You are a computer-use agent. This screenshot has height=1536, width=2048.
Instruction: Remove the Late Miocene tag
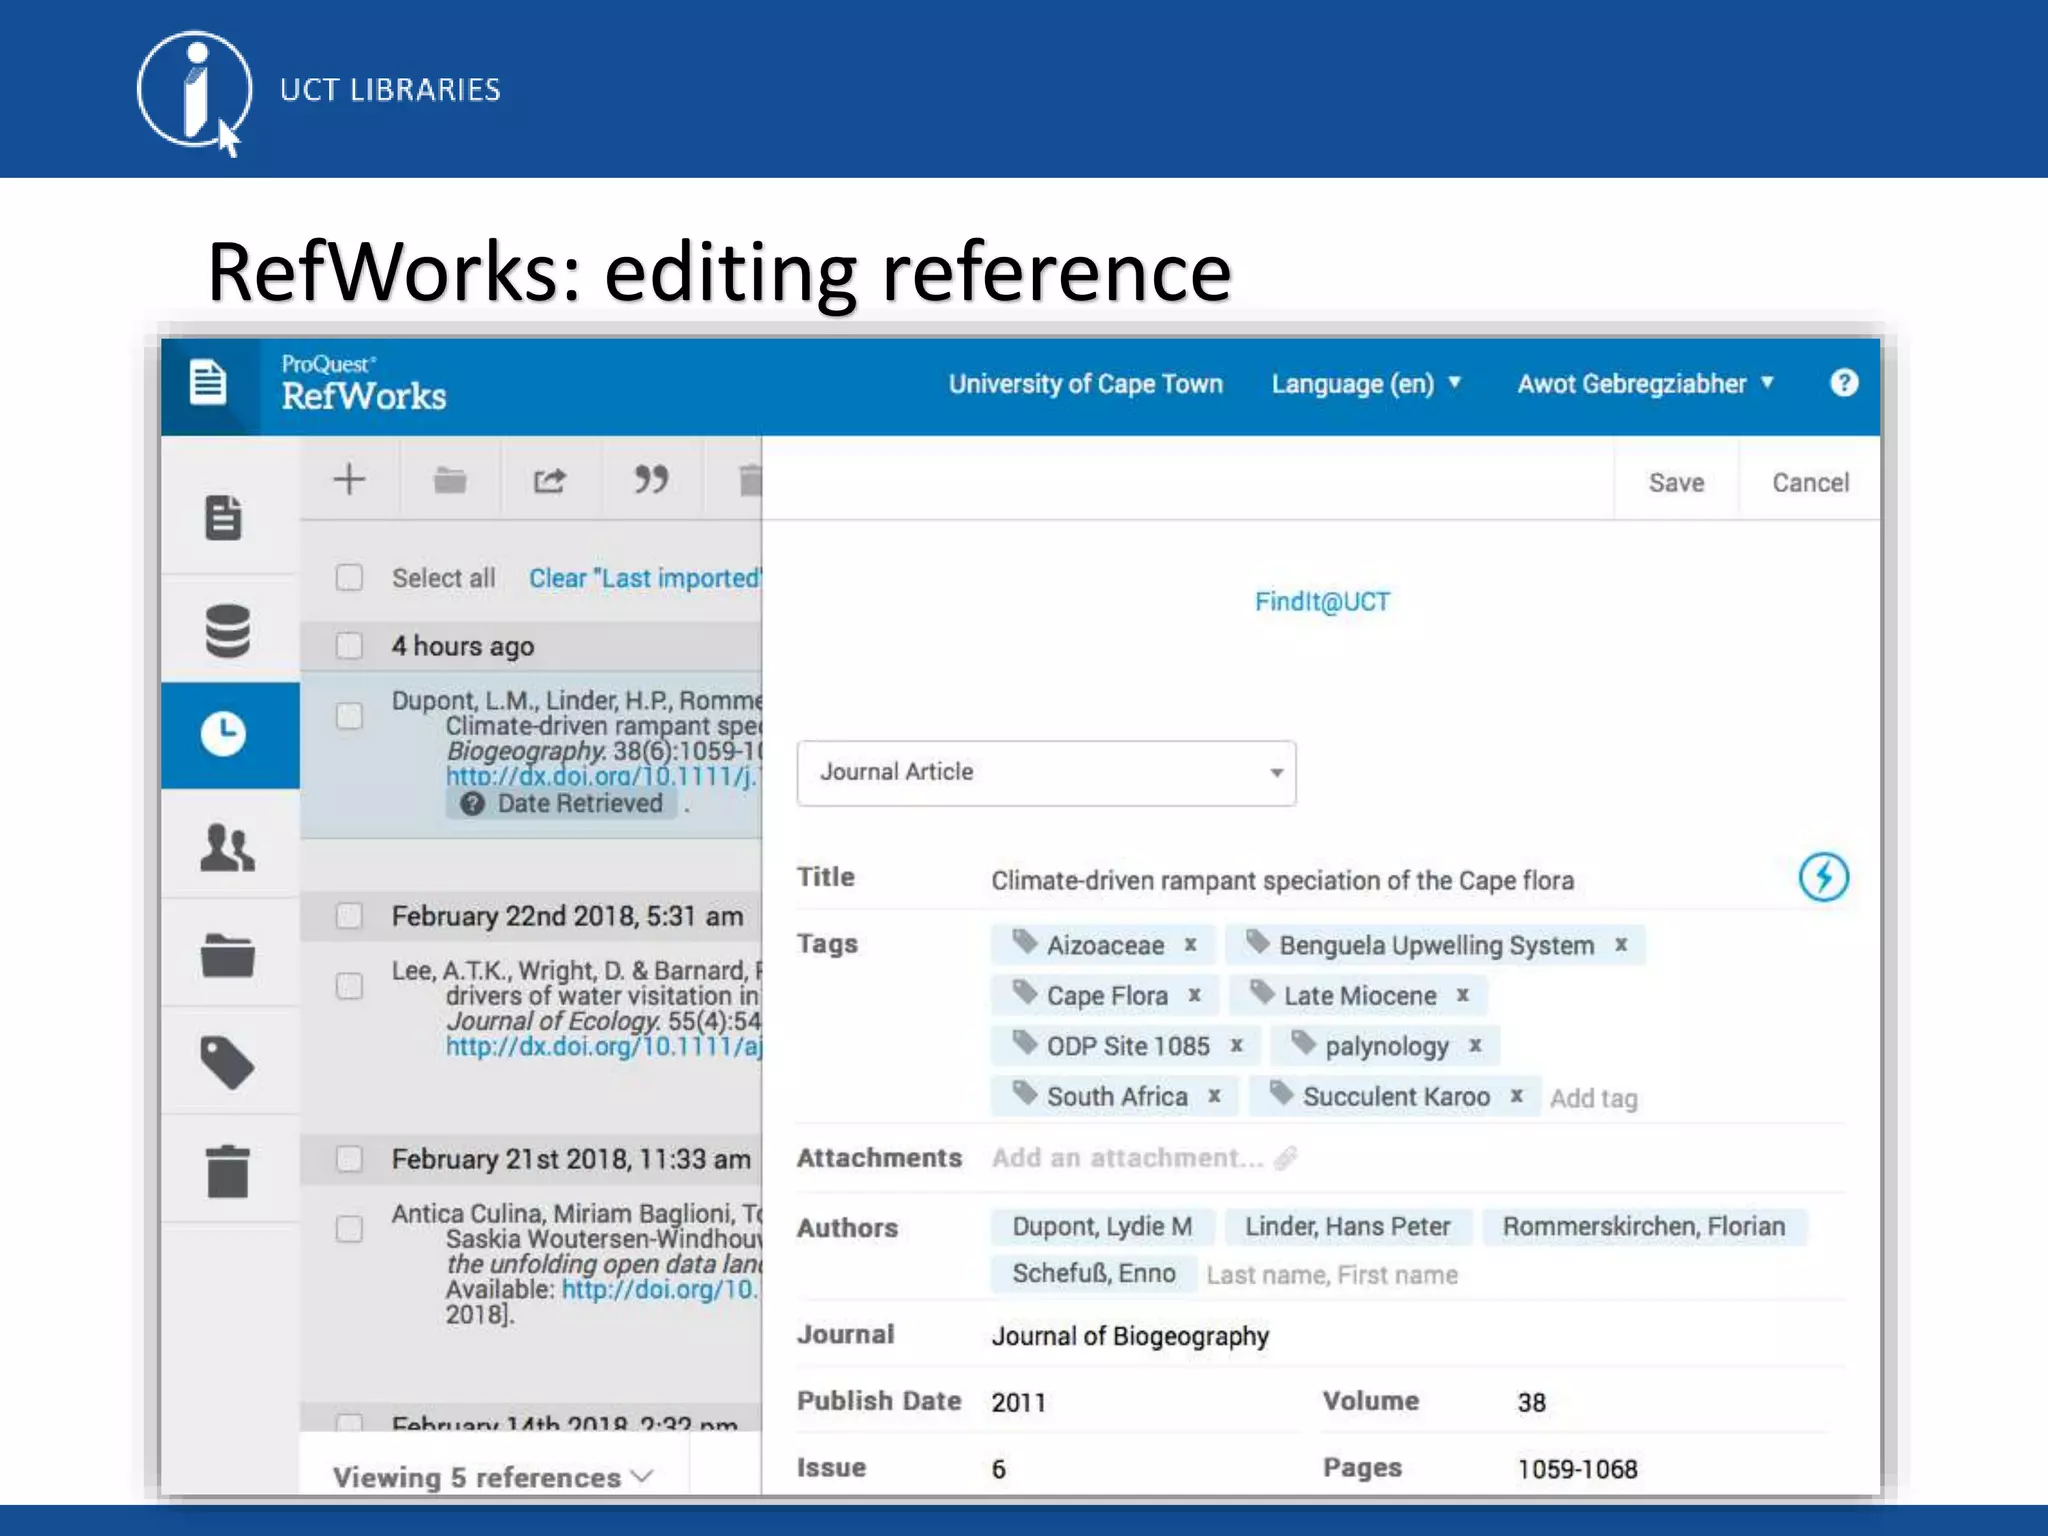point(1463,996)
